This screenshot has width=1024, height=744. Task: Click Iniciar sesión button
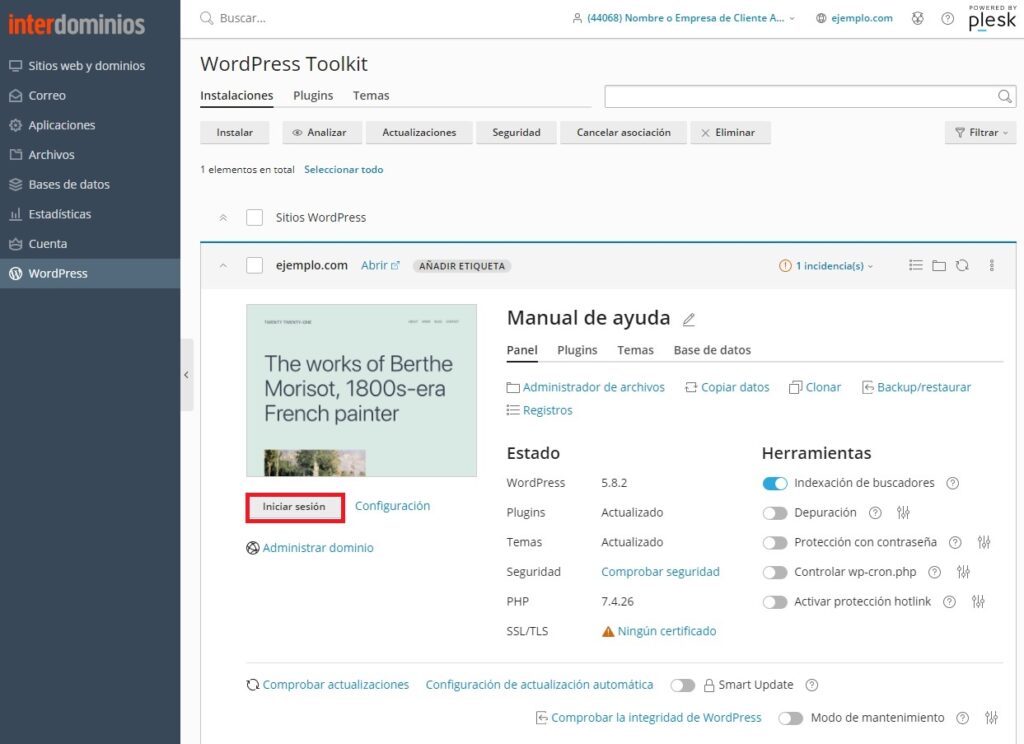(294, 507)
